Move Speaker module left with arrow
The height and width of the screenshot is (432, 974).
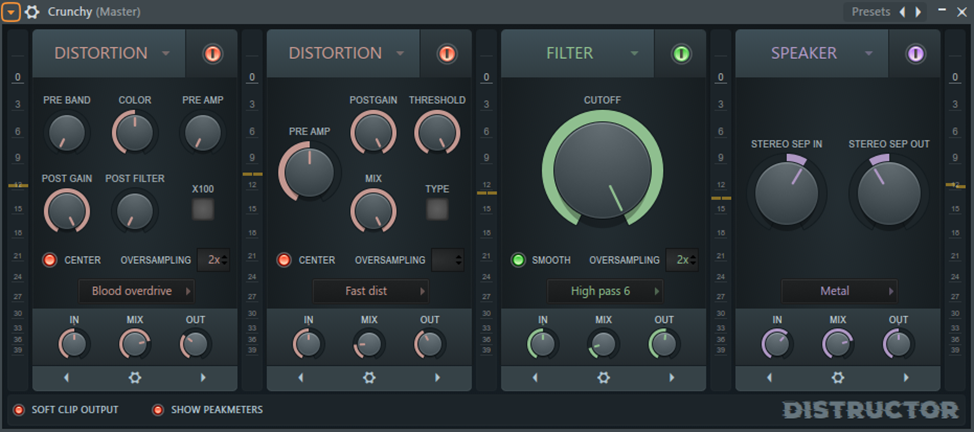770,377
